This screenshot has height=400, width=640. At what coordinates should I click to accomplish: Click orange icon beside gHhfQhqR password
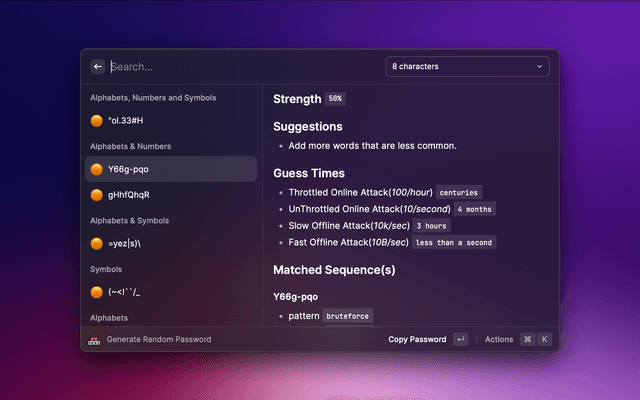click(97, 194)
